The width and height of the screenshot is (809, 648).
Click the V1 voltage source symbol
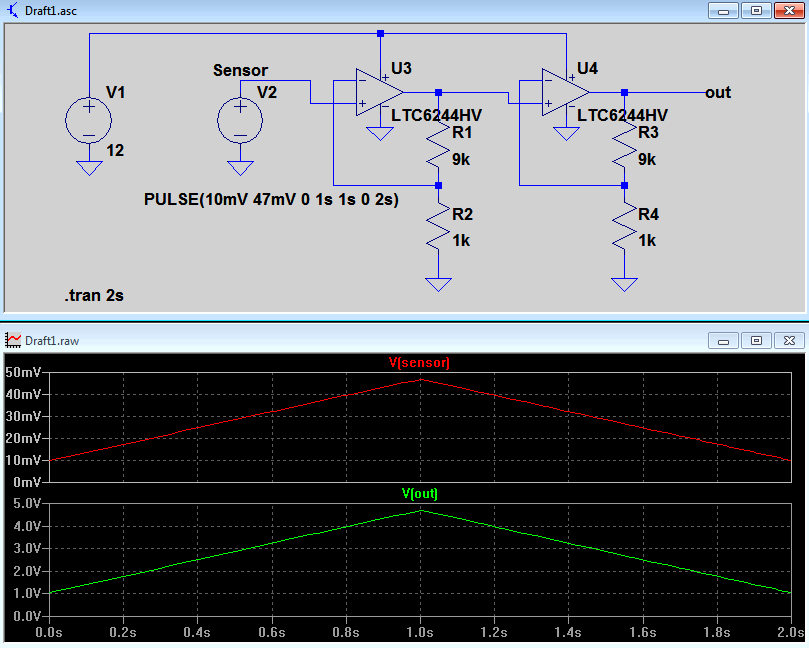89,121
